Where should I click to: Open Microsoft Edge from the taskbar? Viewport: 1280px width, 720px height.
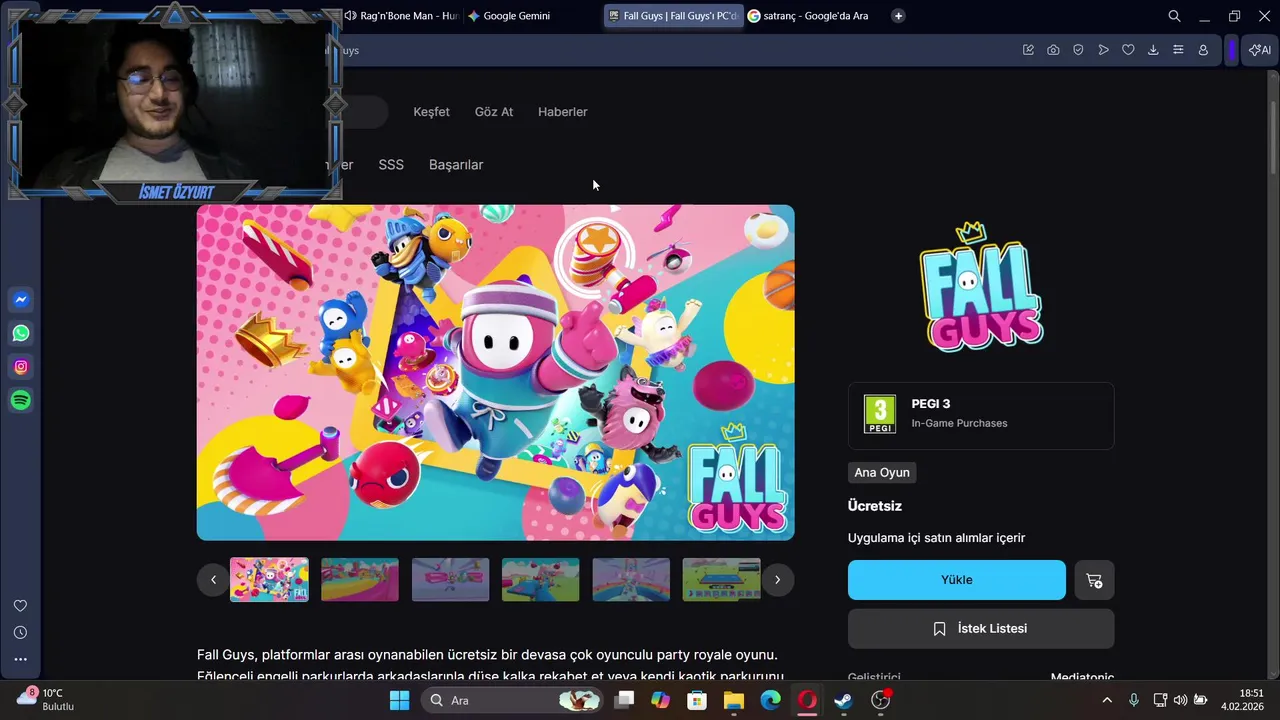click(x=770, y=700)
